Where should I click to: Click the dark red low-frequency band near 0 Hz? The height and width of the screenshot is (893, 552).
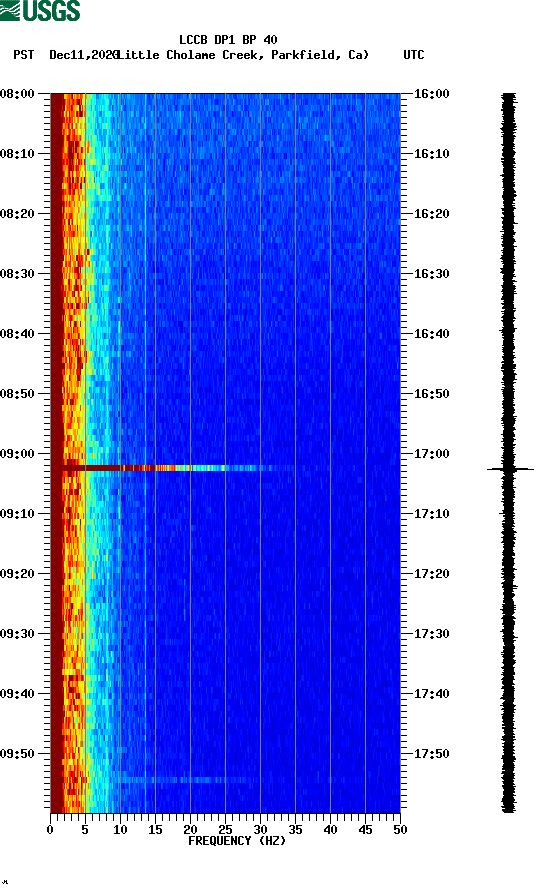point(57,453)
